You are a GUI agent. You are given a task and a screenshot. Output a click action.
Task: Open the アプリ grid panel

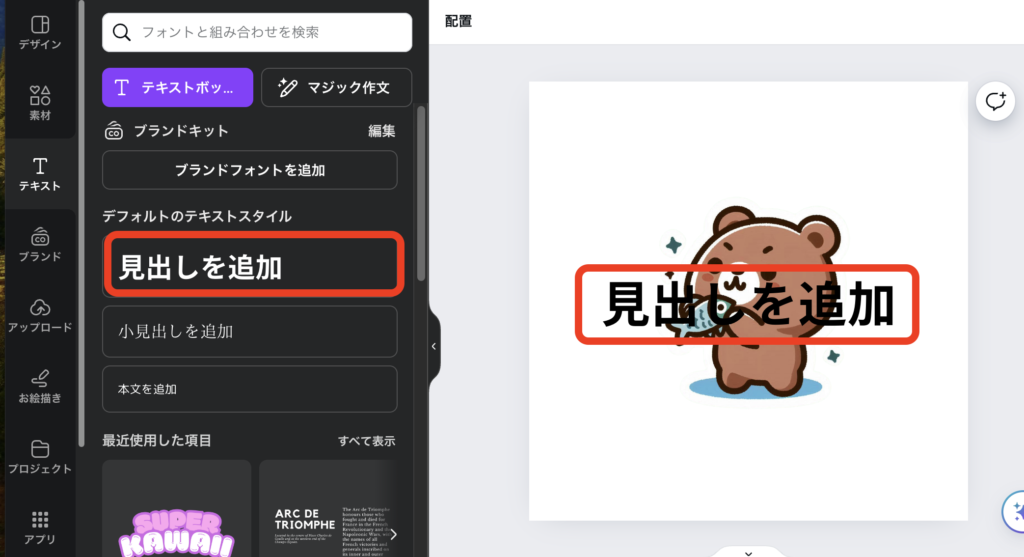pyautogui.click(x=40, y=528)
